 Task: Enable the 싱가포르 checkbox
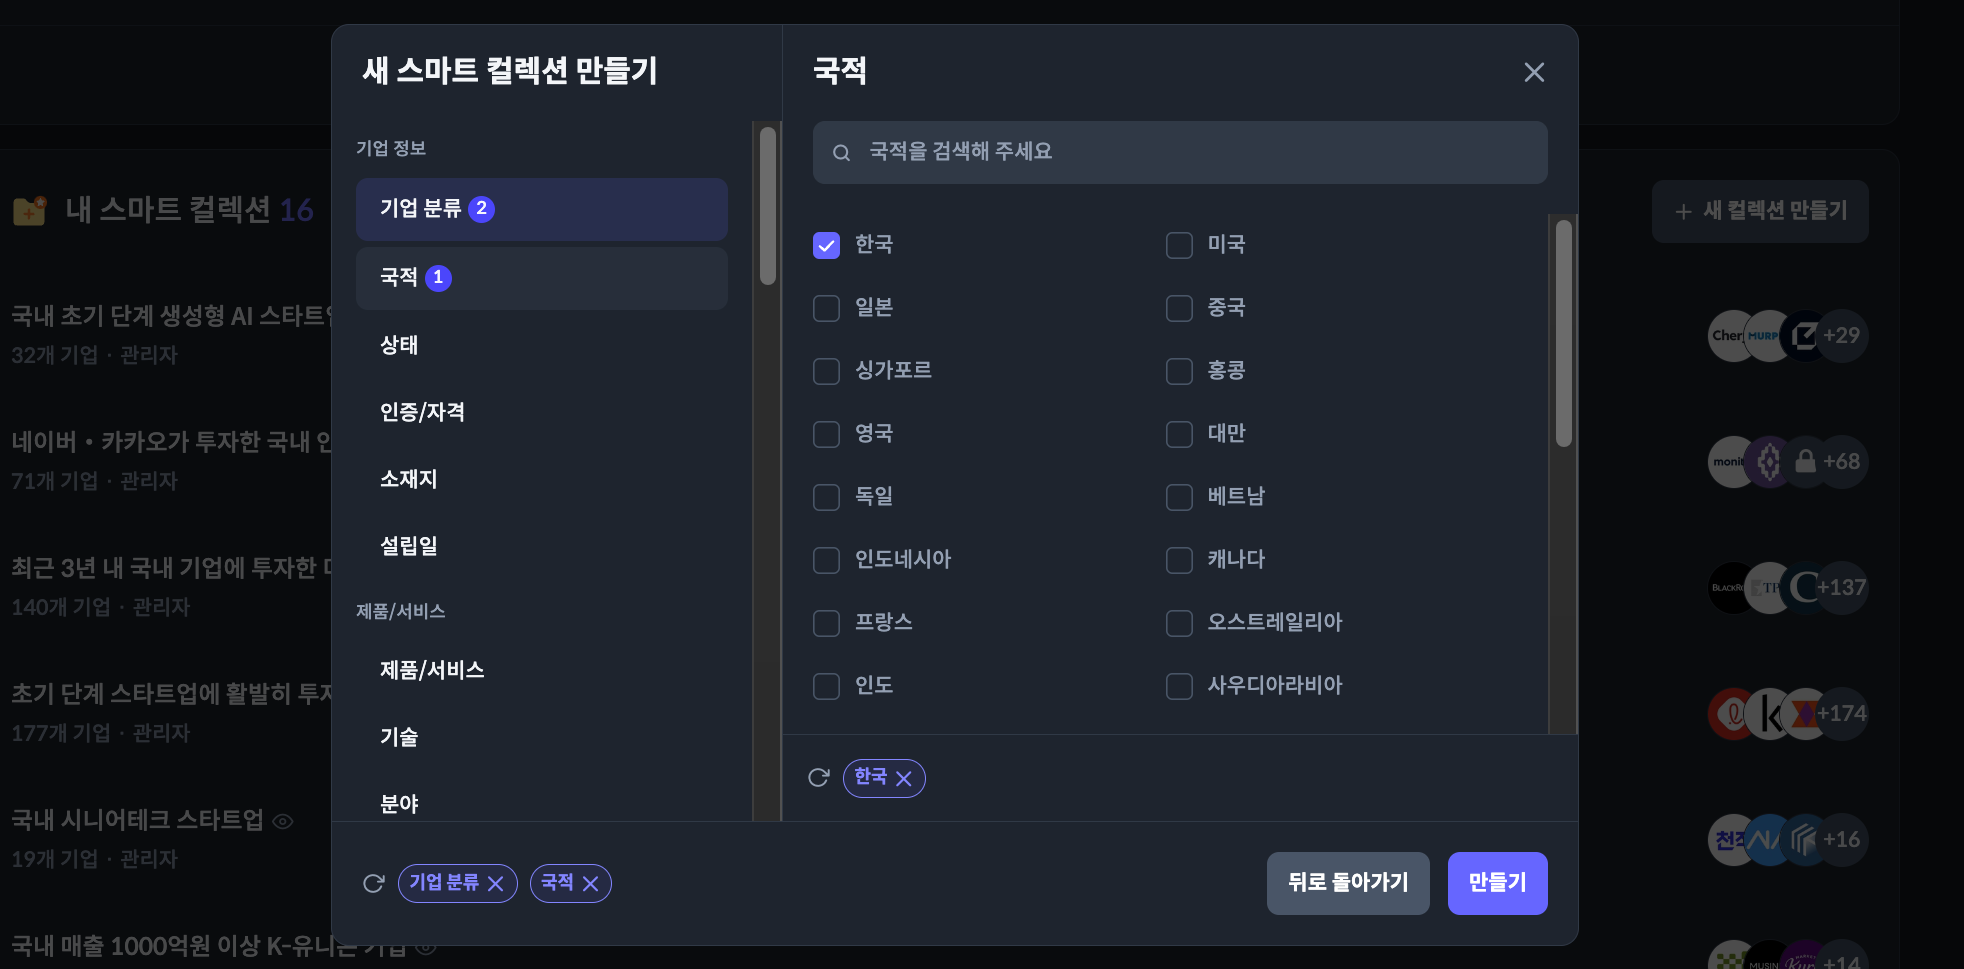(827, 371)
